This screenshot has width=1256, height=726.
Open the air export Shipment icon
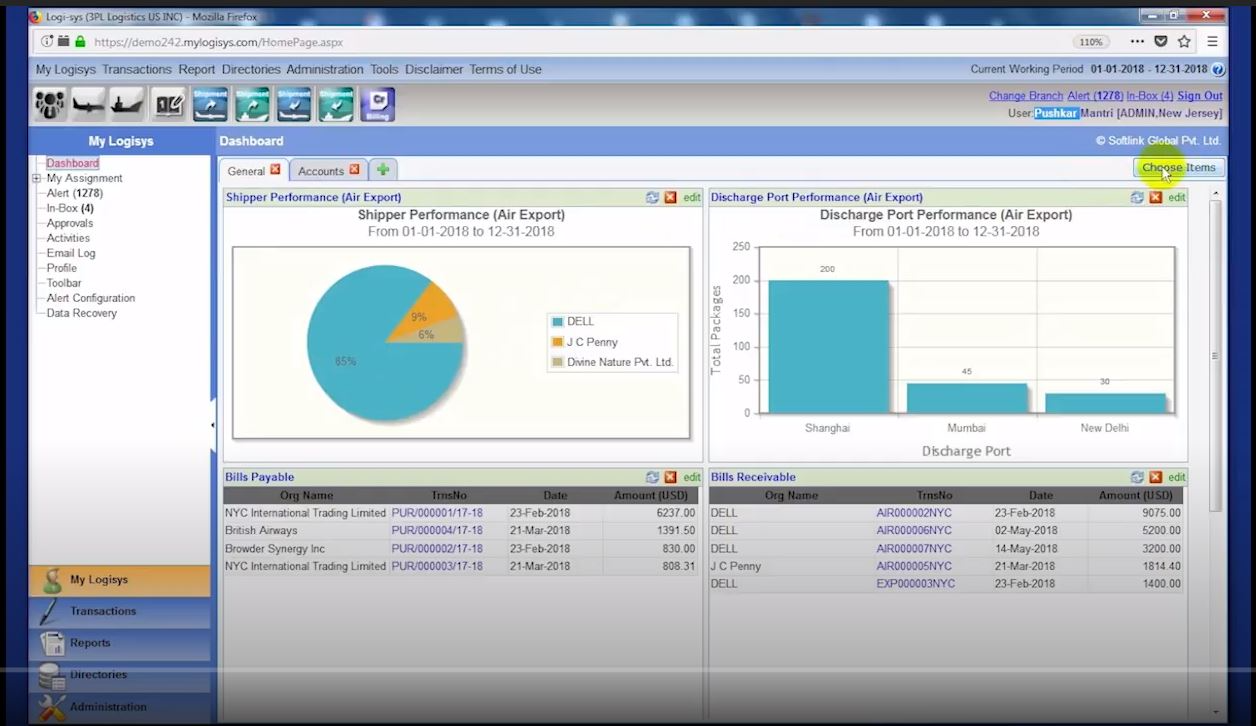210,103
